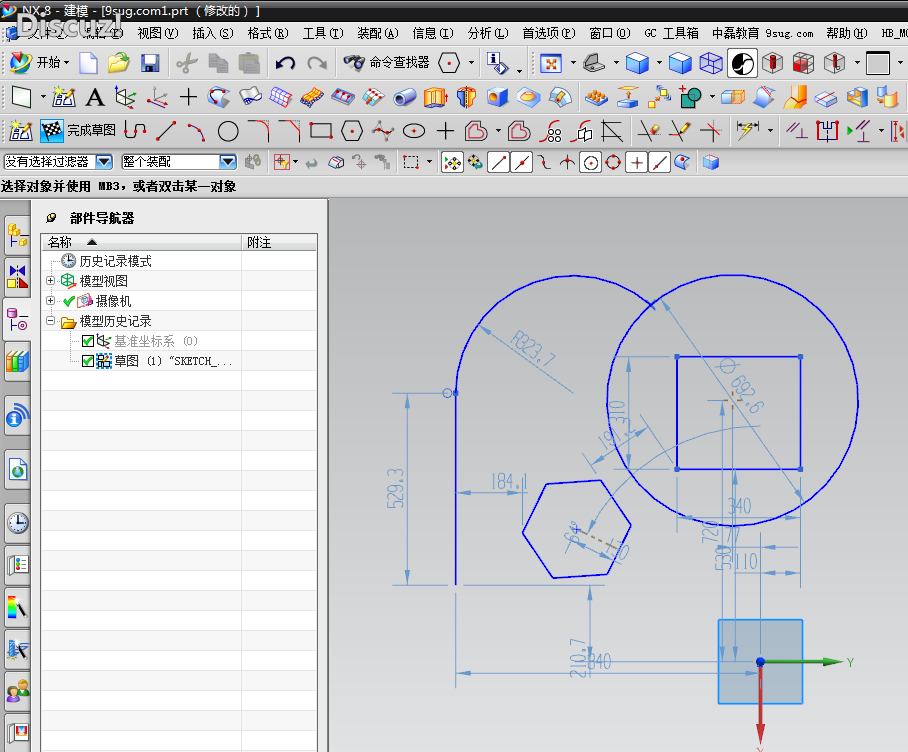Cut with the scissors icon

186,63
